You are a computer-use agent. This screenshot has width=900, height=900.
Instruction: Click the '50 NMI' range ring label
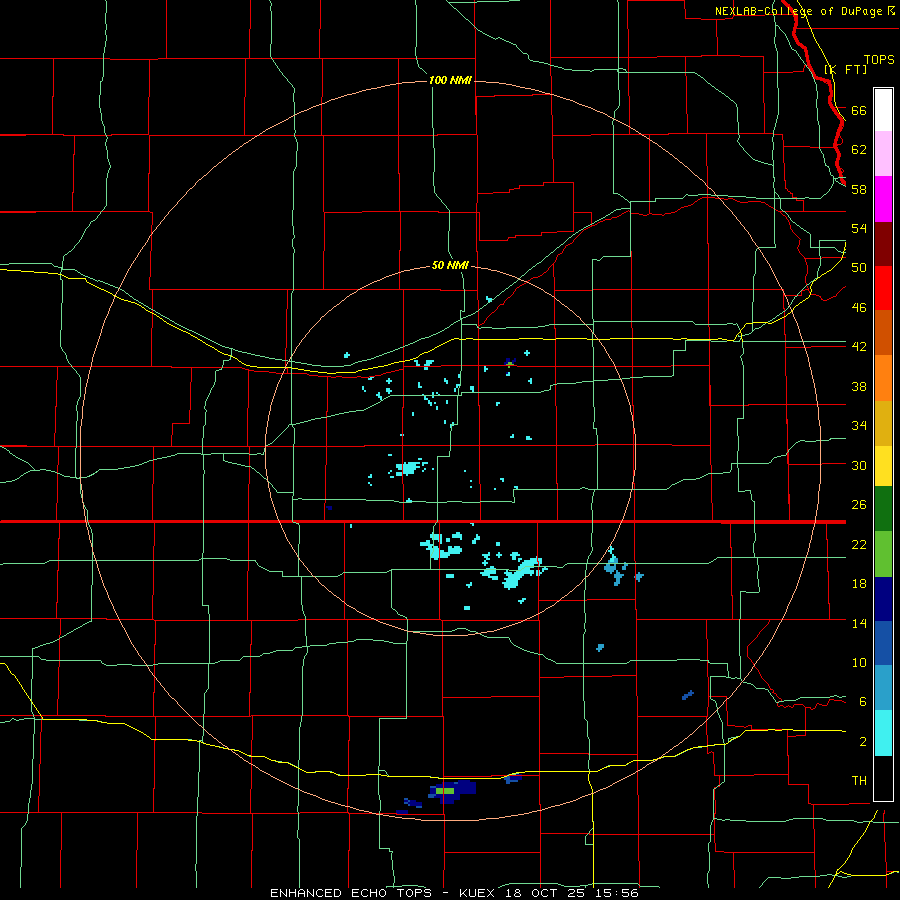[450, 265]
